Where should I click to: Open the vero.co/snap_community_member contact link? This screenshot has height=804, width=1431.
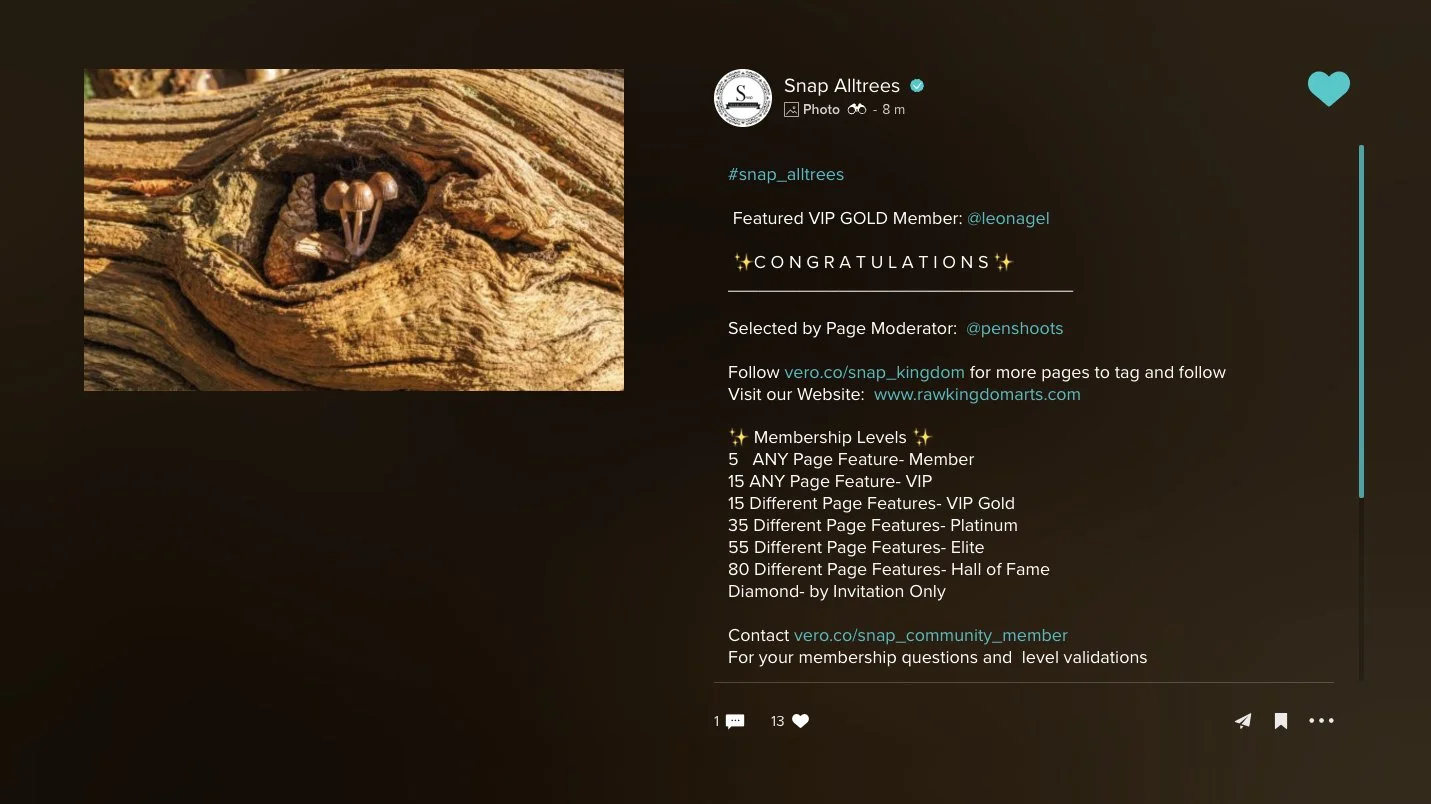[x=930, y=635]
